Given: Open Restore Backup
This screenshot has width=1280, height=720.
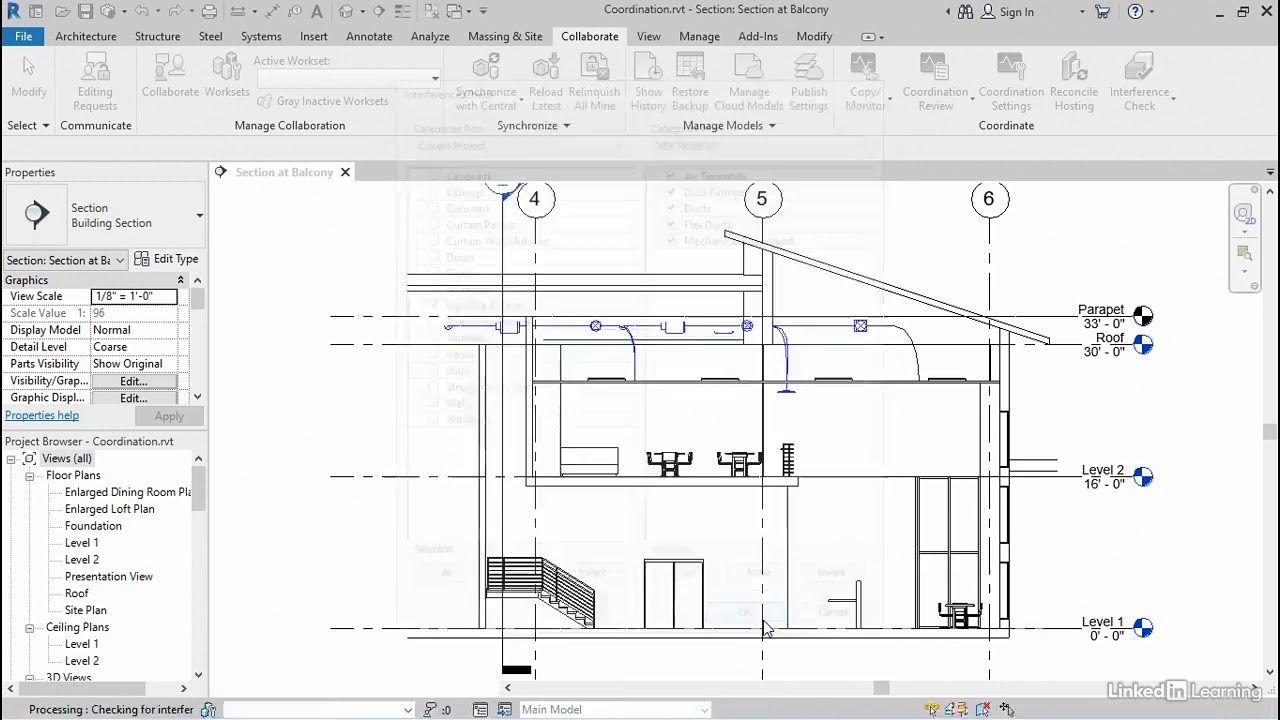Looking at the screenshot, I should [x=690, y=82].
